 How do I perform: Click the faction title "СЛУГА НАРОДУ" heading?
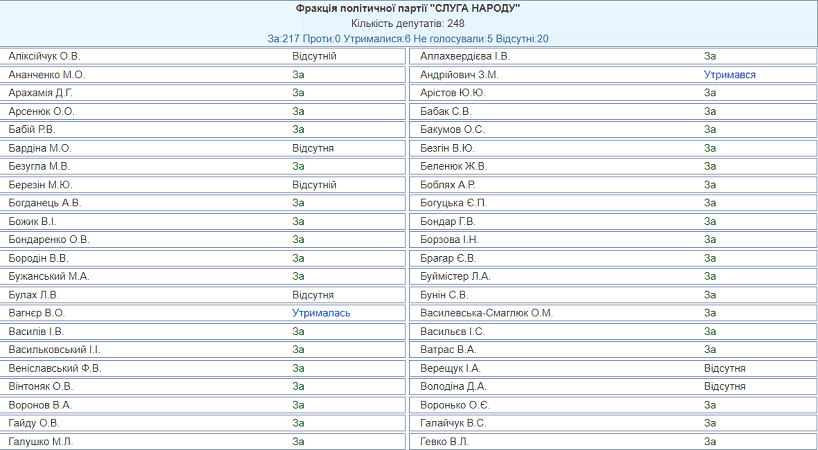coord(408,8)
